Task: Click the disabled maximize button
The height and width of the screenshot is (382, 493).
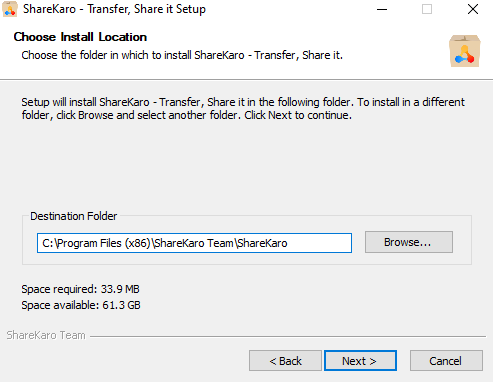Action: point(427,9)
